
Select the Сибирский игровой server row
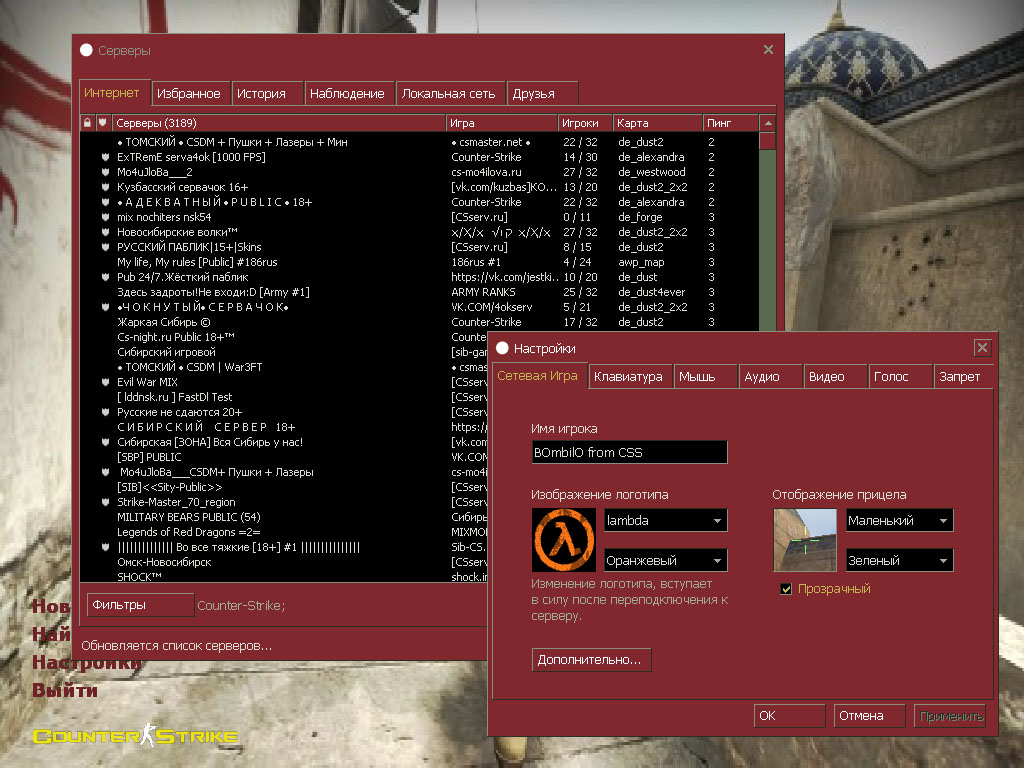[283, 353]
